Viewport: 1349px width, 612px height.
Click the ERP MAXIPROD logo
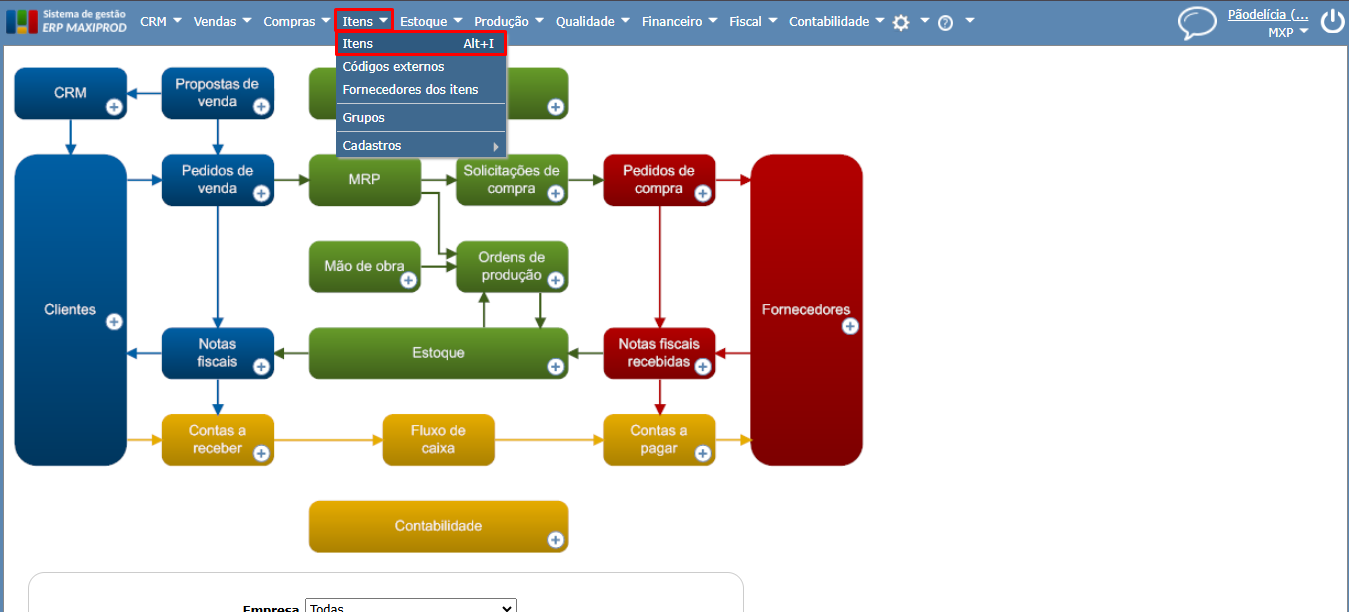coord(66,21)
